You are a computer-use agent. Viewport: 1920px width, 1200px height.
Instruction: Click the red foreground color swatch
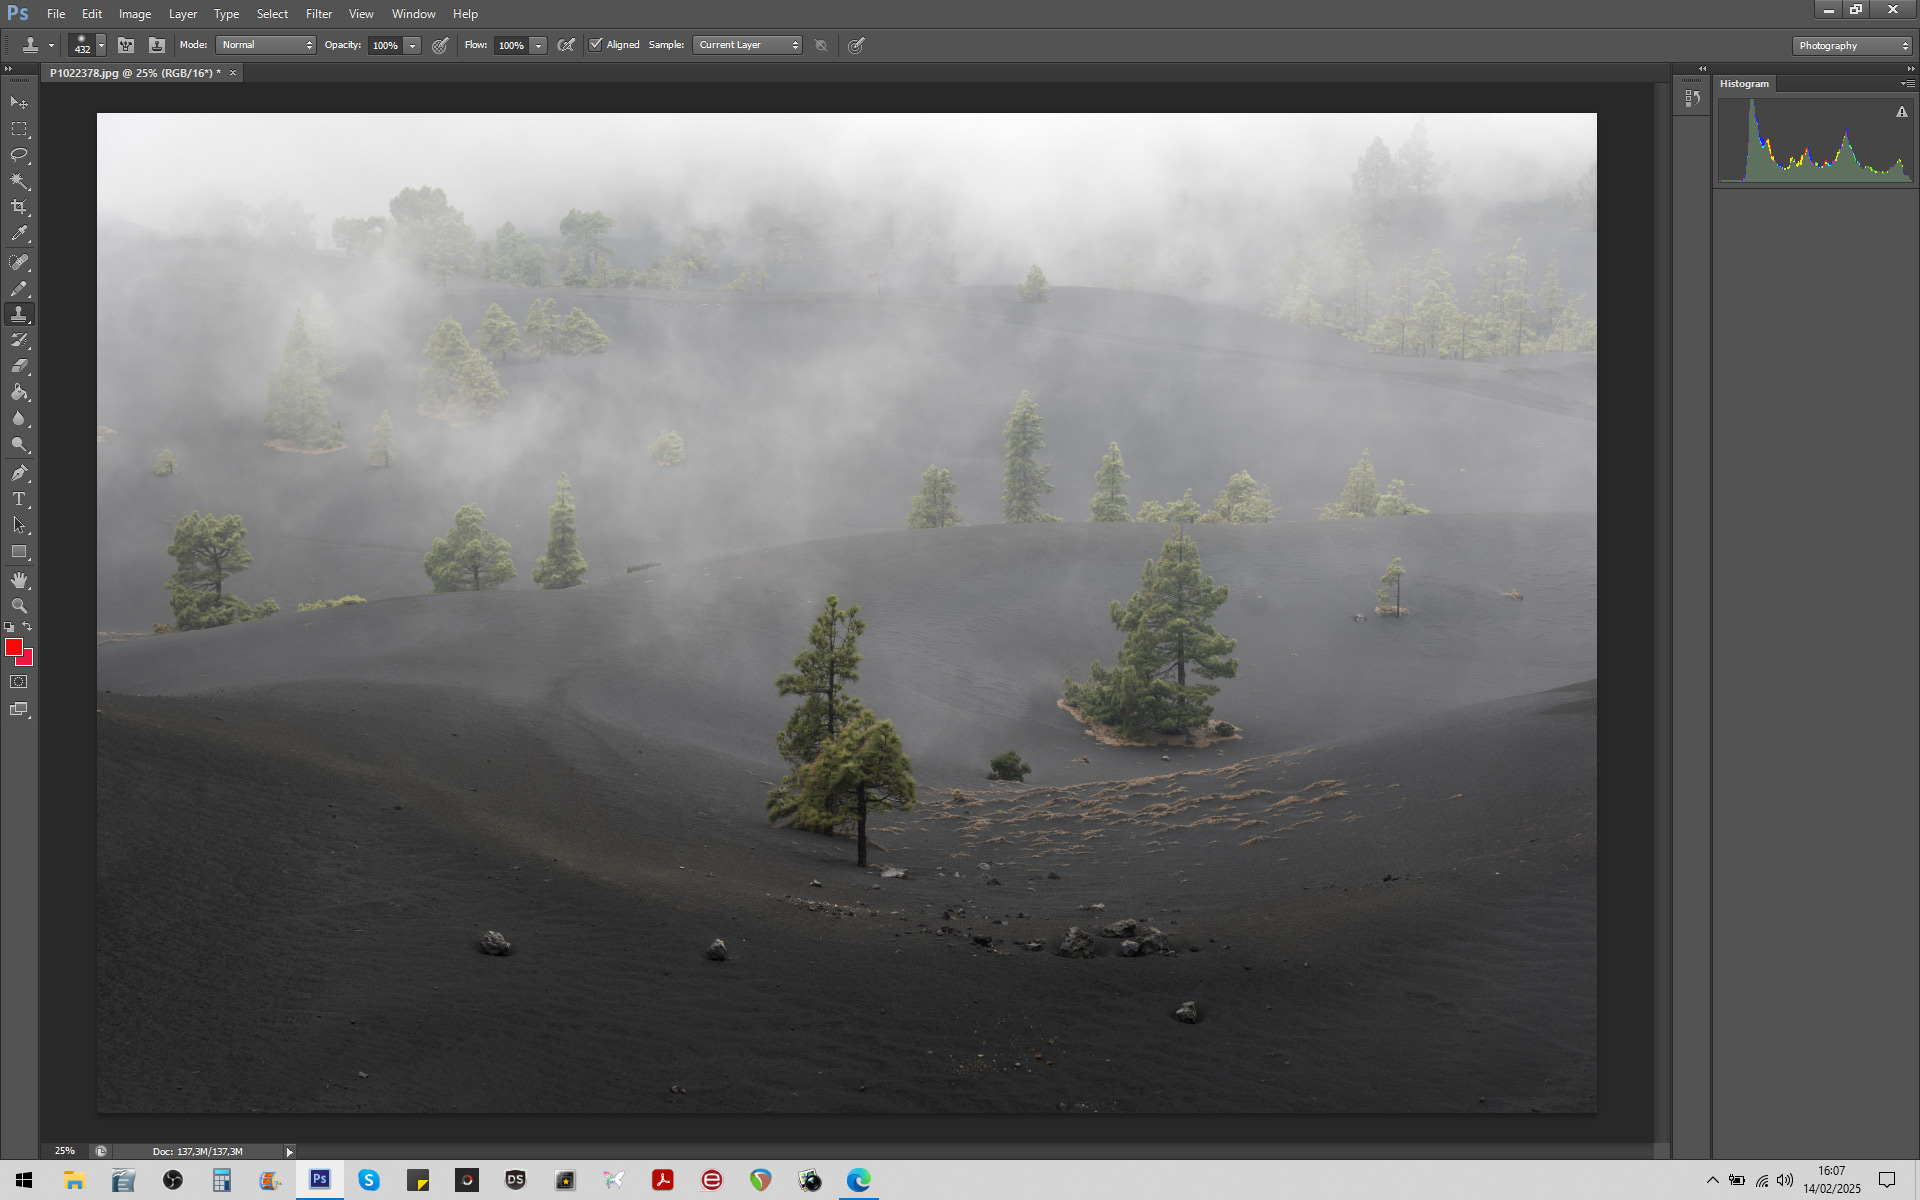coord(13,648)
